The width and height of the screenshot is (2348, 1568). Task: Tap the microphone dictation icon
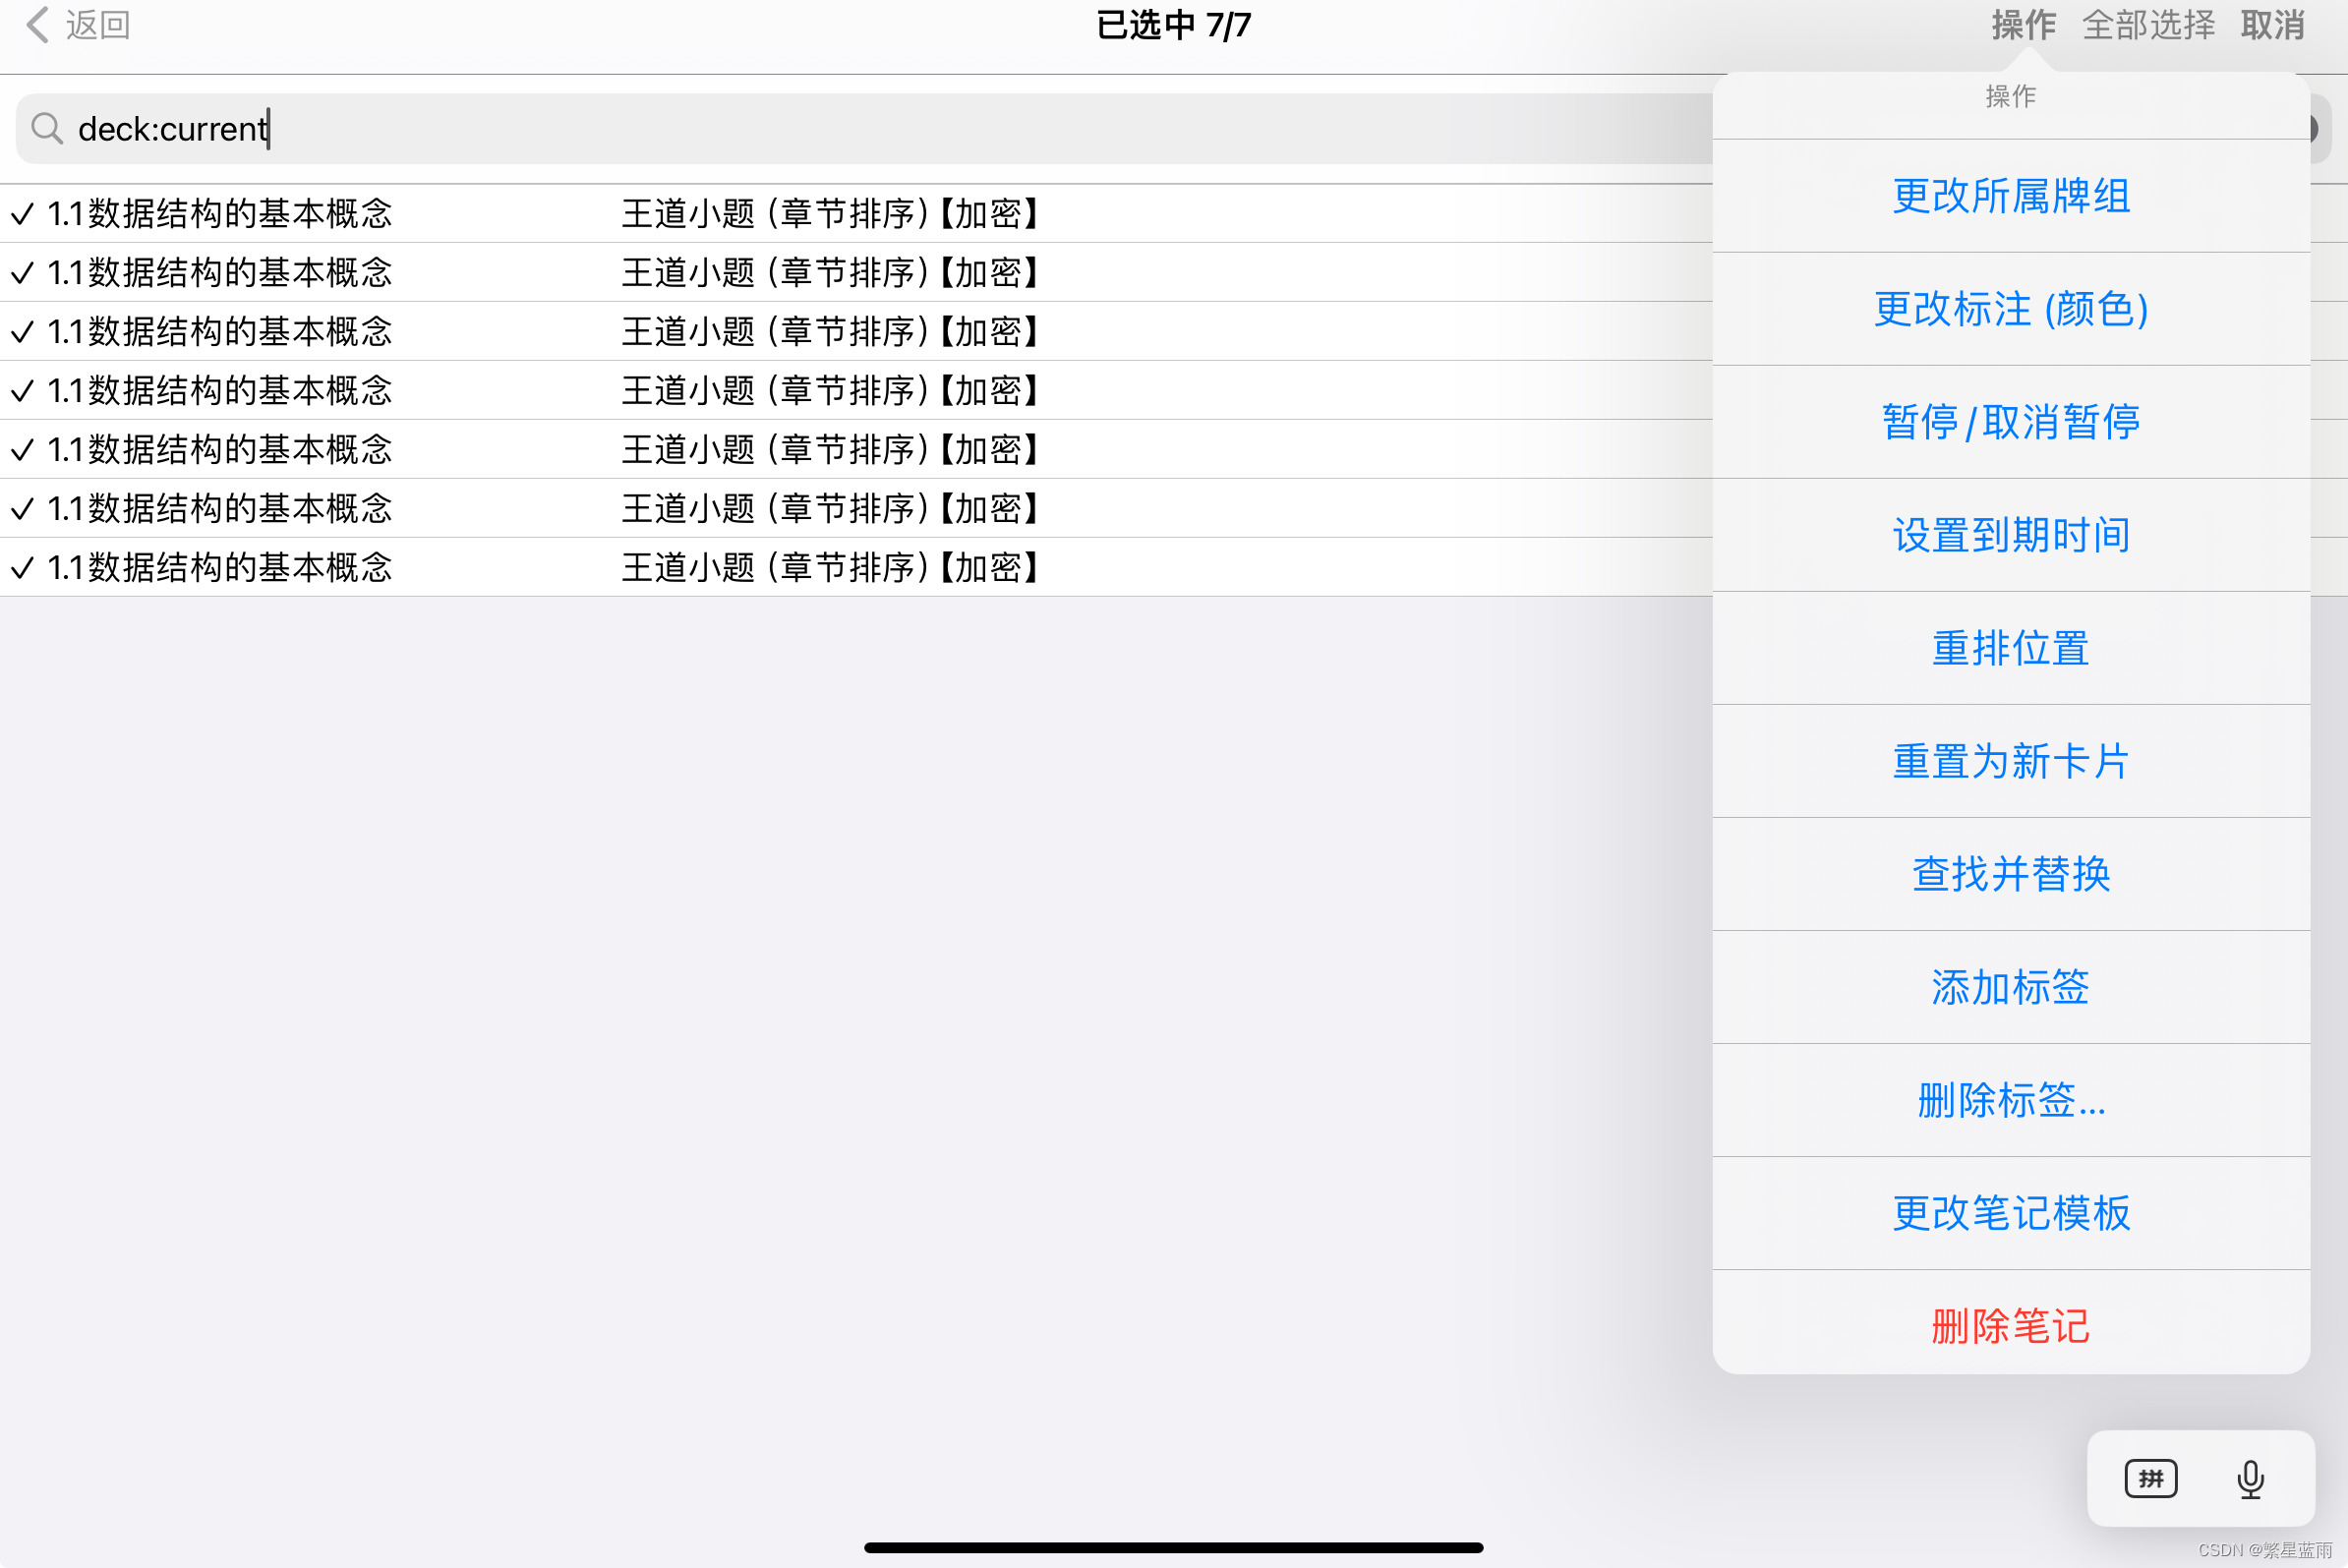[x=2250, y=1479]
